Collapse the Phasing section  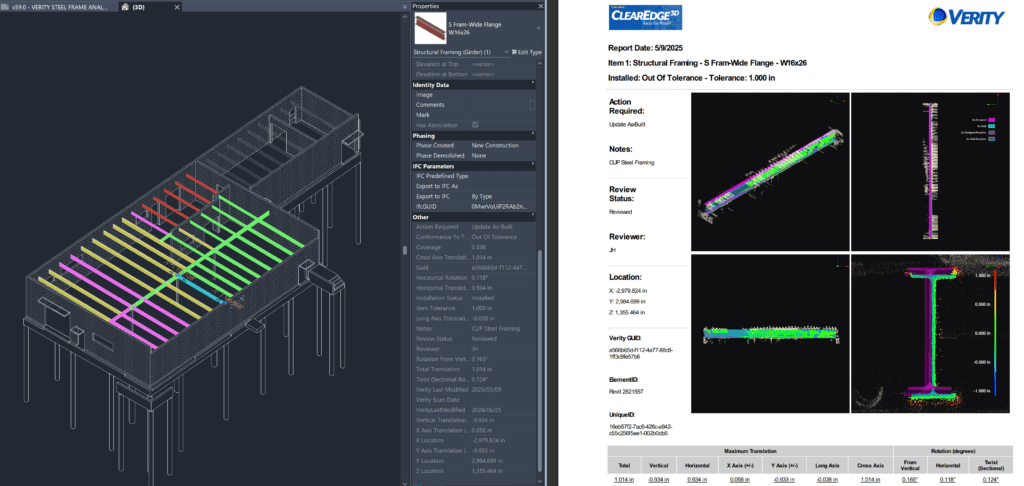coord(534,135)
